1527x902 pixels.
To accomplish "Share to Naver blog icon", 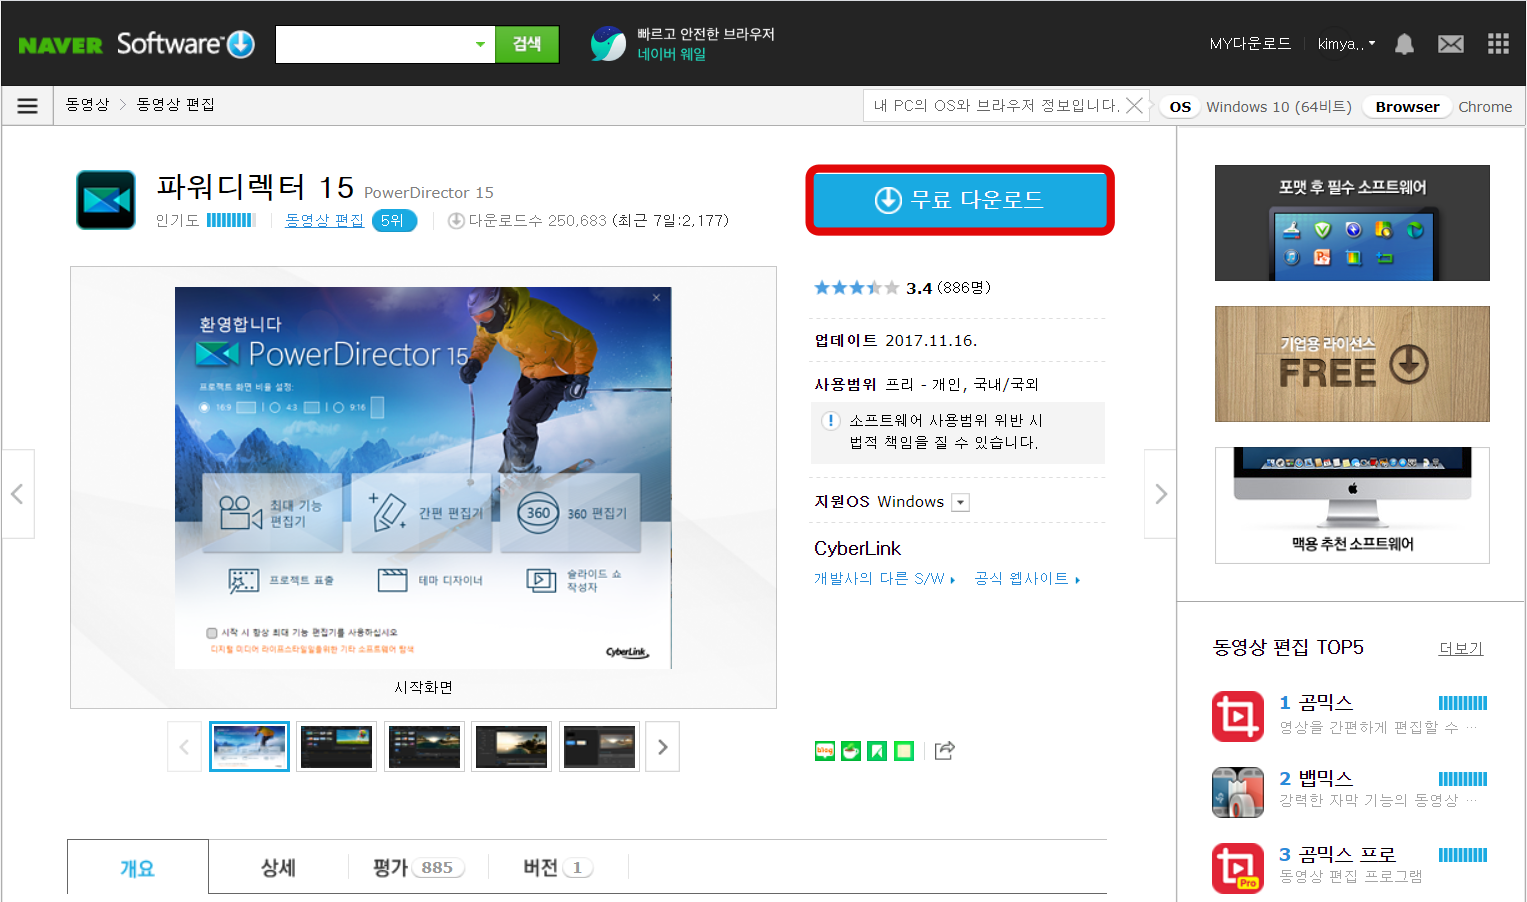I will tap(825, 751).
